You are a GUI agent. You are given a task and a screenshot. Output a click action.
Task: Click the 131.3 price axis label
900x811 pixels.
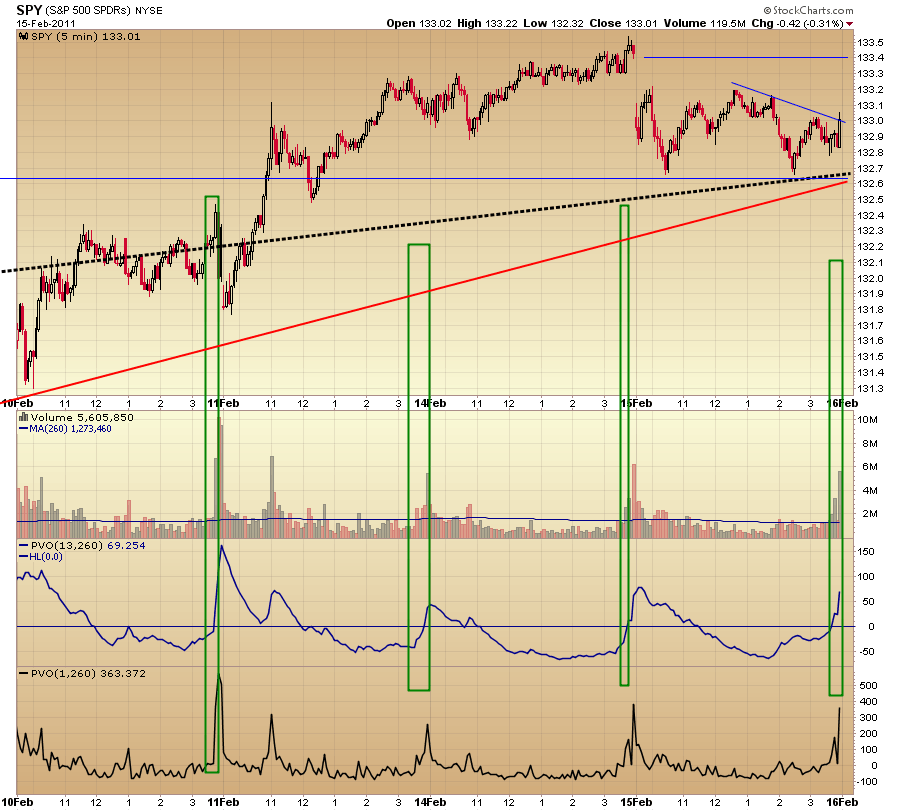870,389
